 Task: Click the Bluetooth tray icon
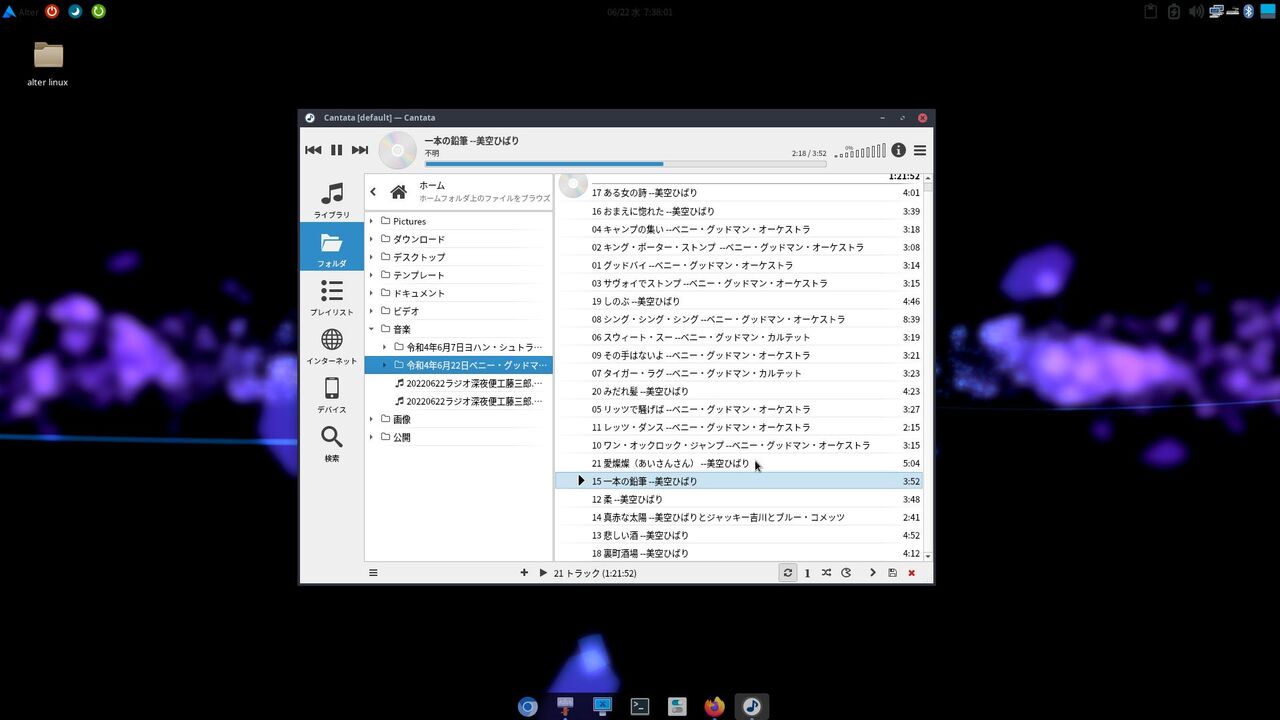tap(1248, 12)
